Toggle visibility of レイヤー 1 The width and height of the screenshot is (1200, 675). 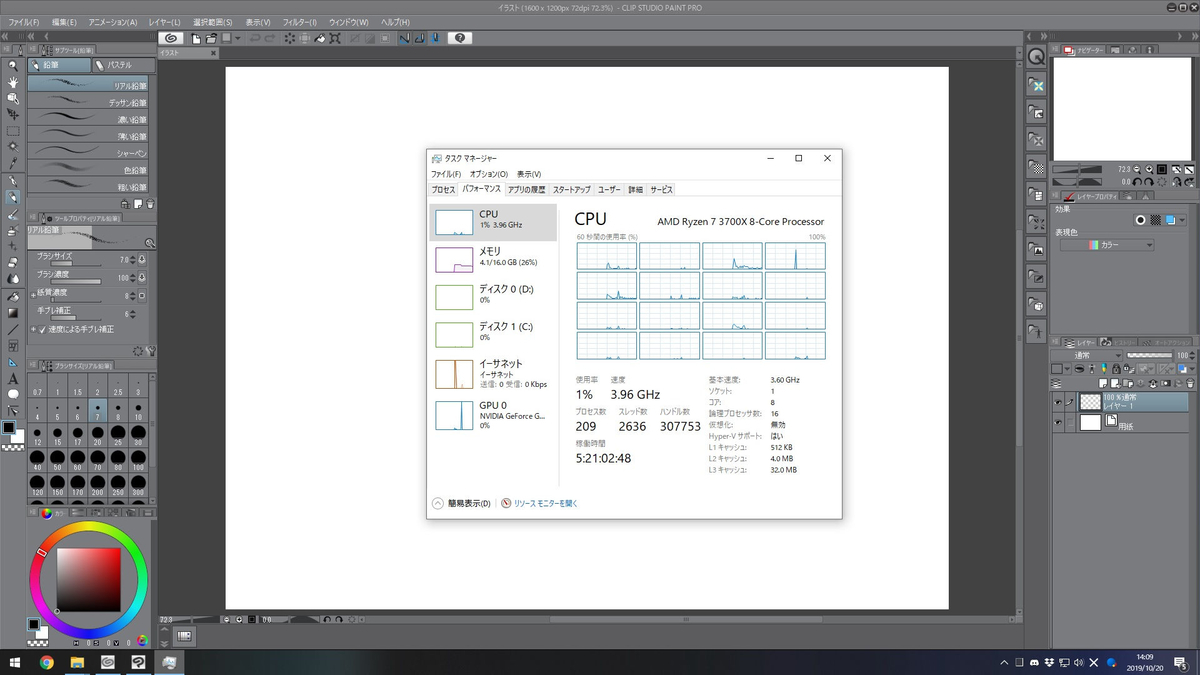coord(1058,402)
